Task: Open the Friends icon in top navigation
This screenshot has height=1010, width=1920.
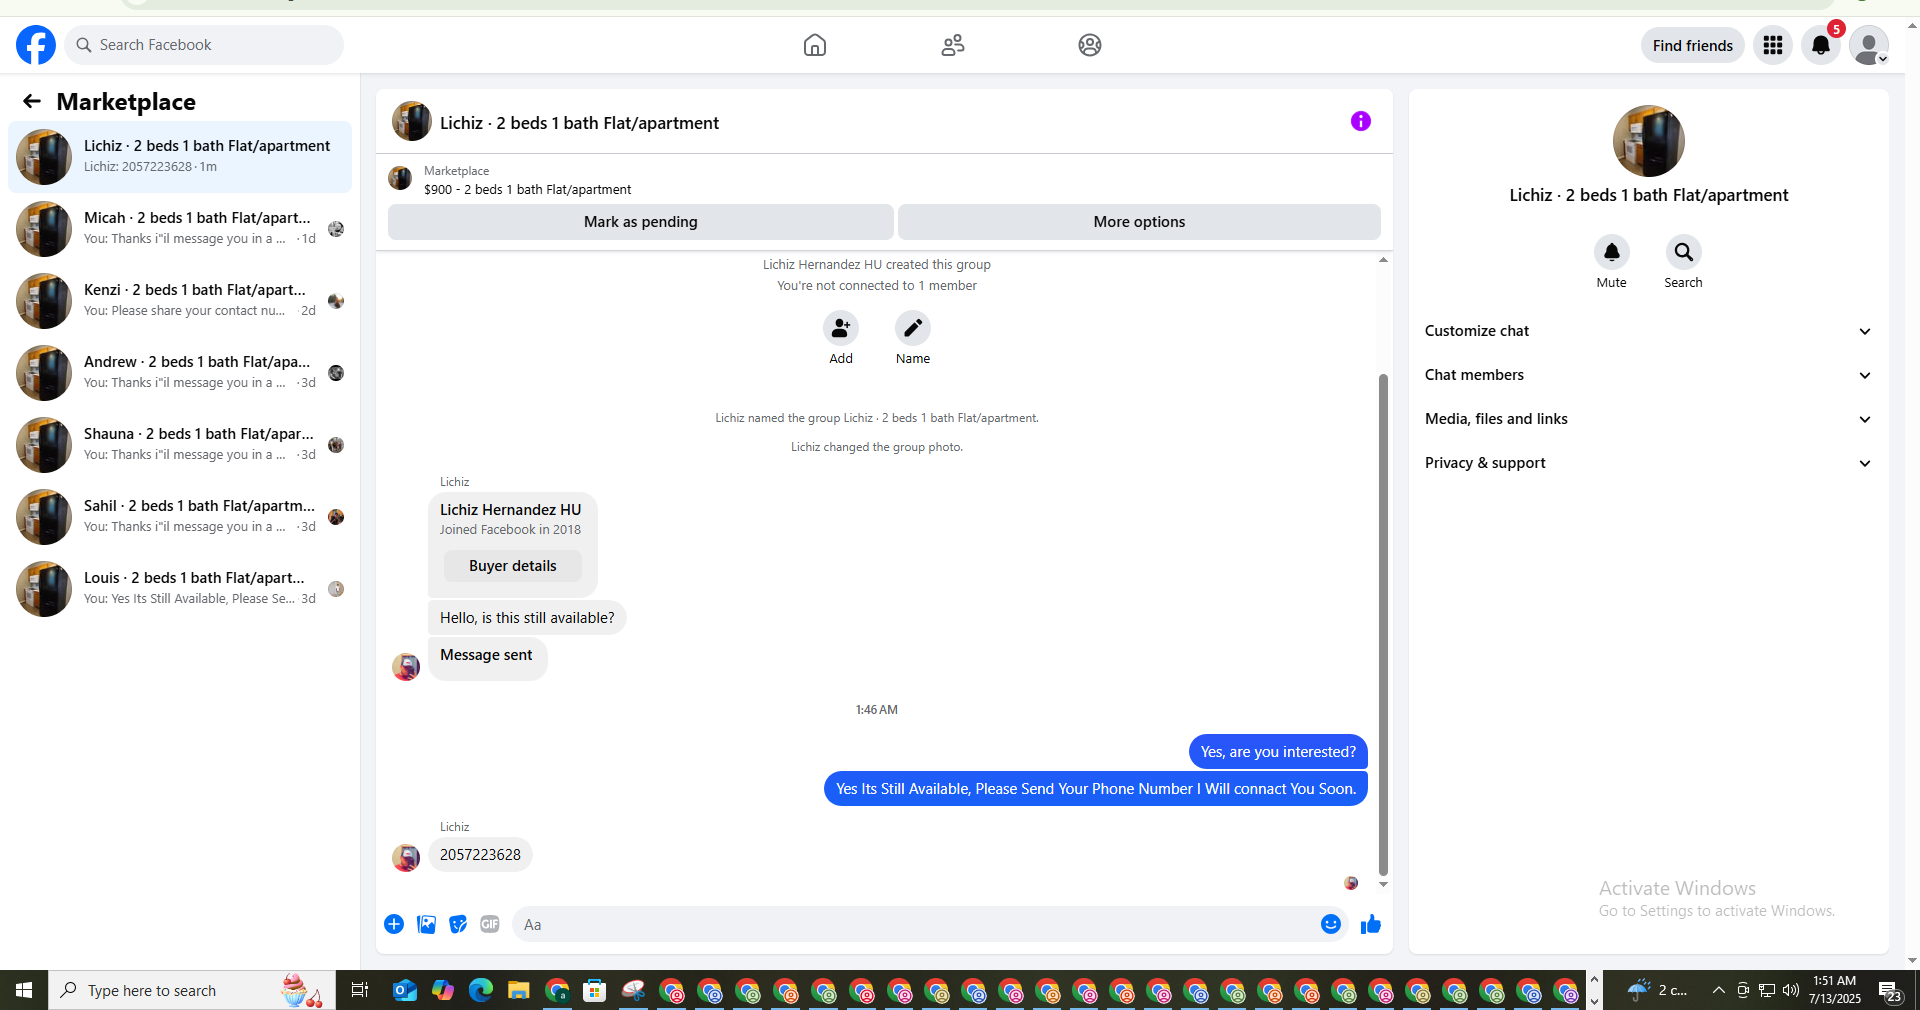Action: 953,45
